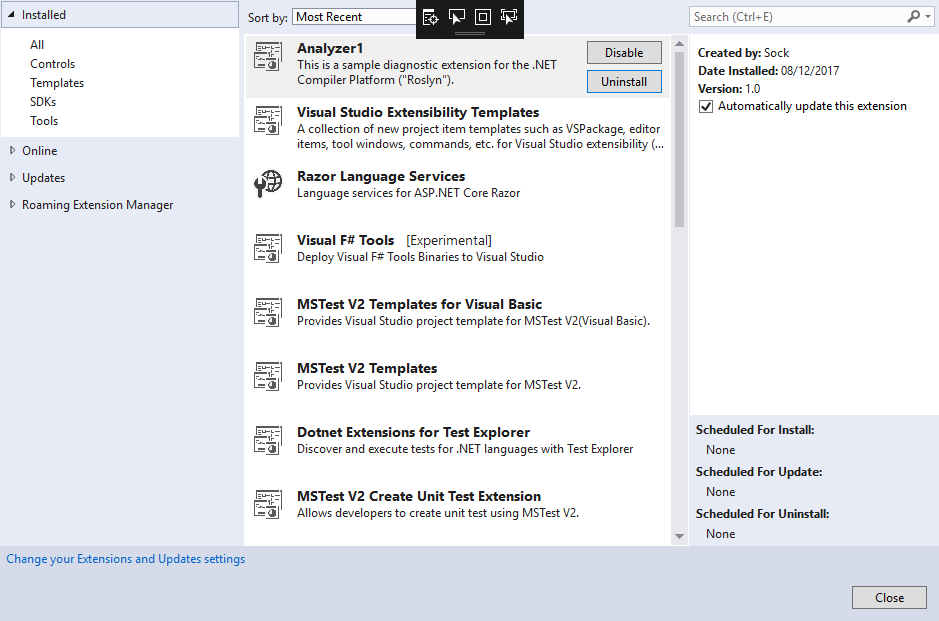Toggle Automatically update this extension checkbox
Image resolution: width=939 pixels, height=621 pixels.
coord(706,107)
